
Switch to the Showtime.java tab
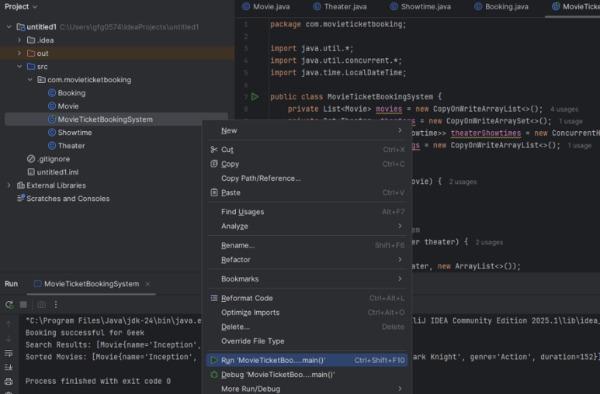pyautogui.click(x=421, y=7)
